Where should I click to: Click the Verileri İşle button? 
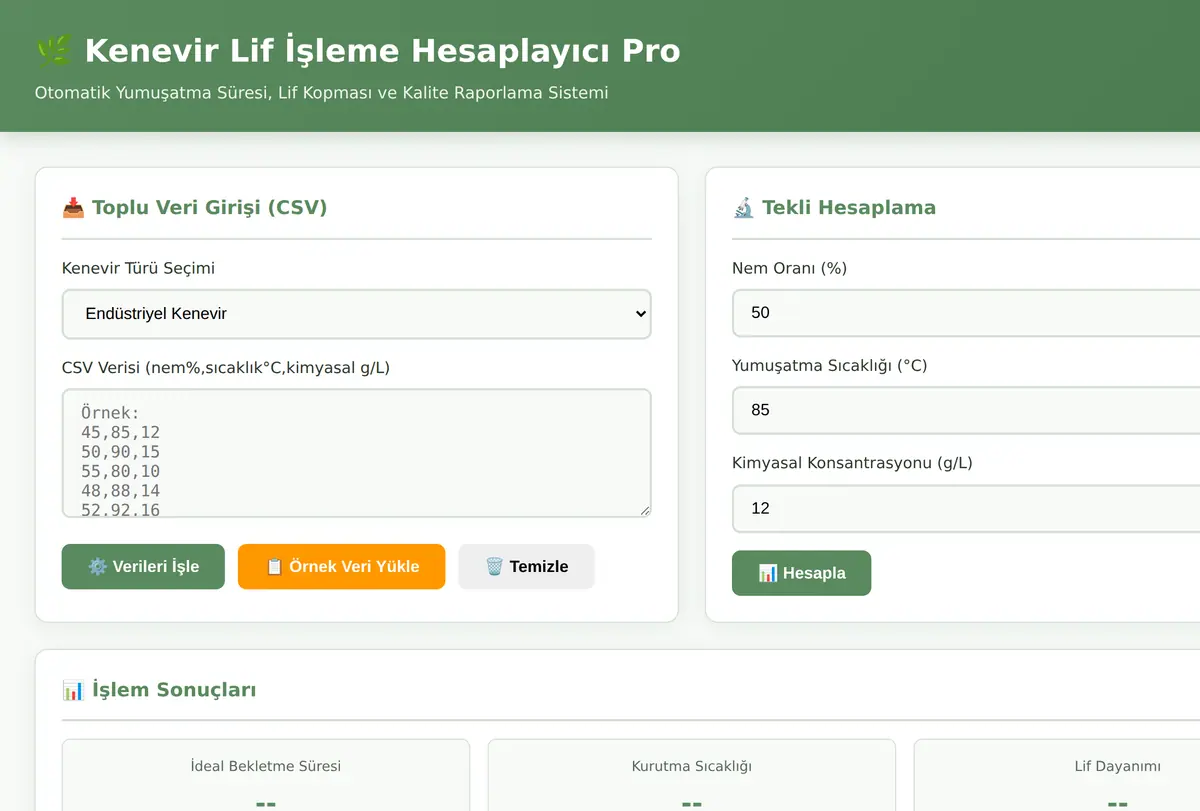[x=143, y=566]
